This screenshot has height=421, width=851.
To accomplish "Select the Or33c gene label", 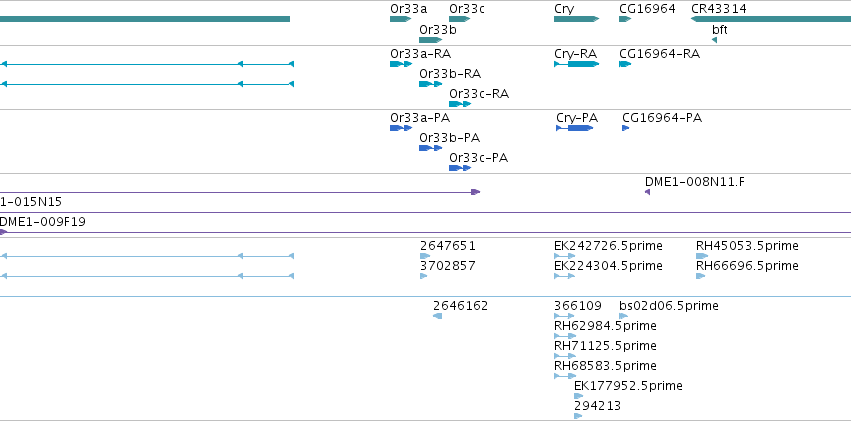I will 467,9.
